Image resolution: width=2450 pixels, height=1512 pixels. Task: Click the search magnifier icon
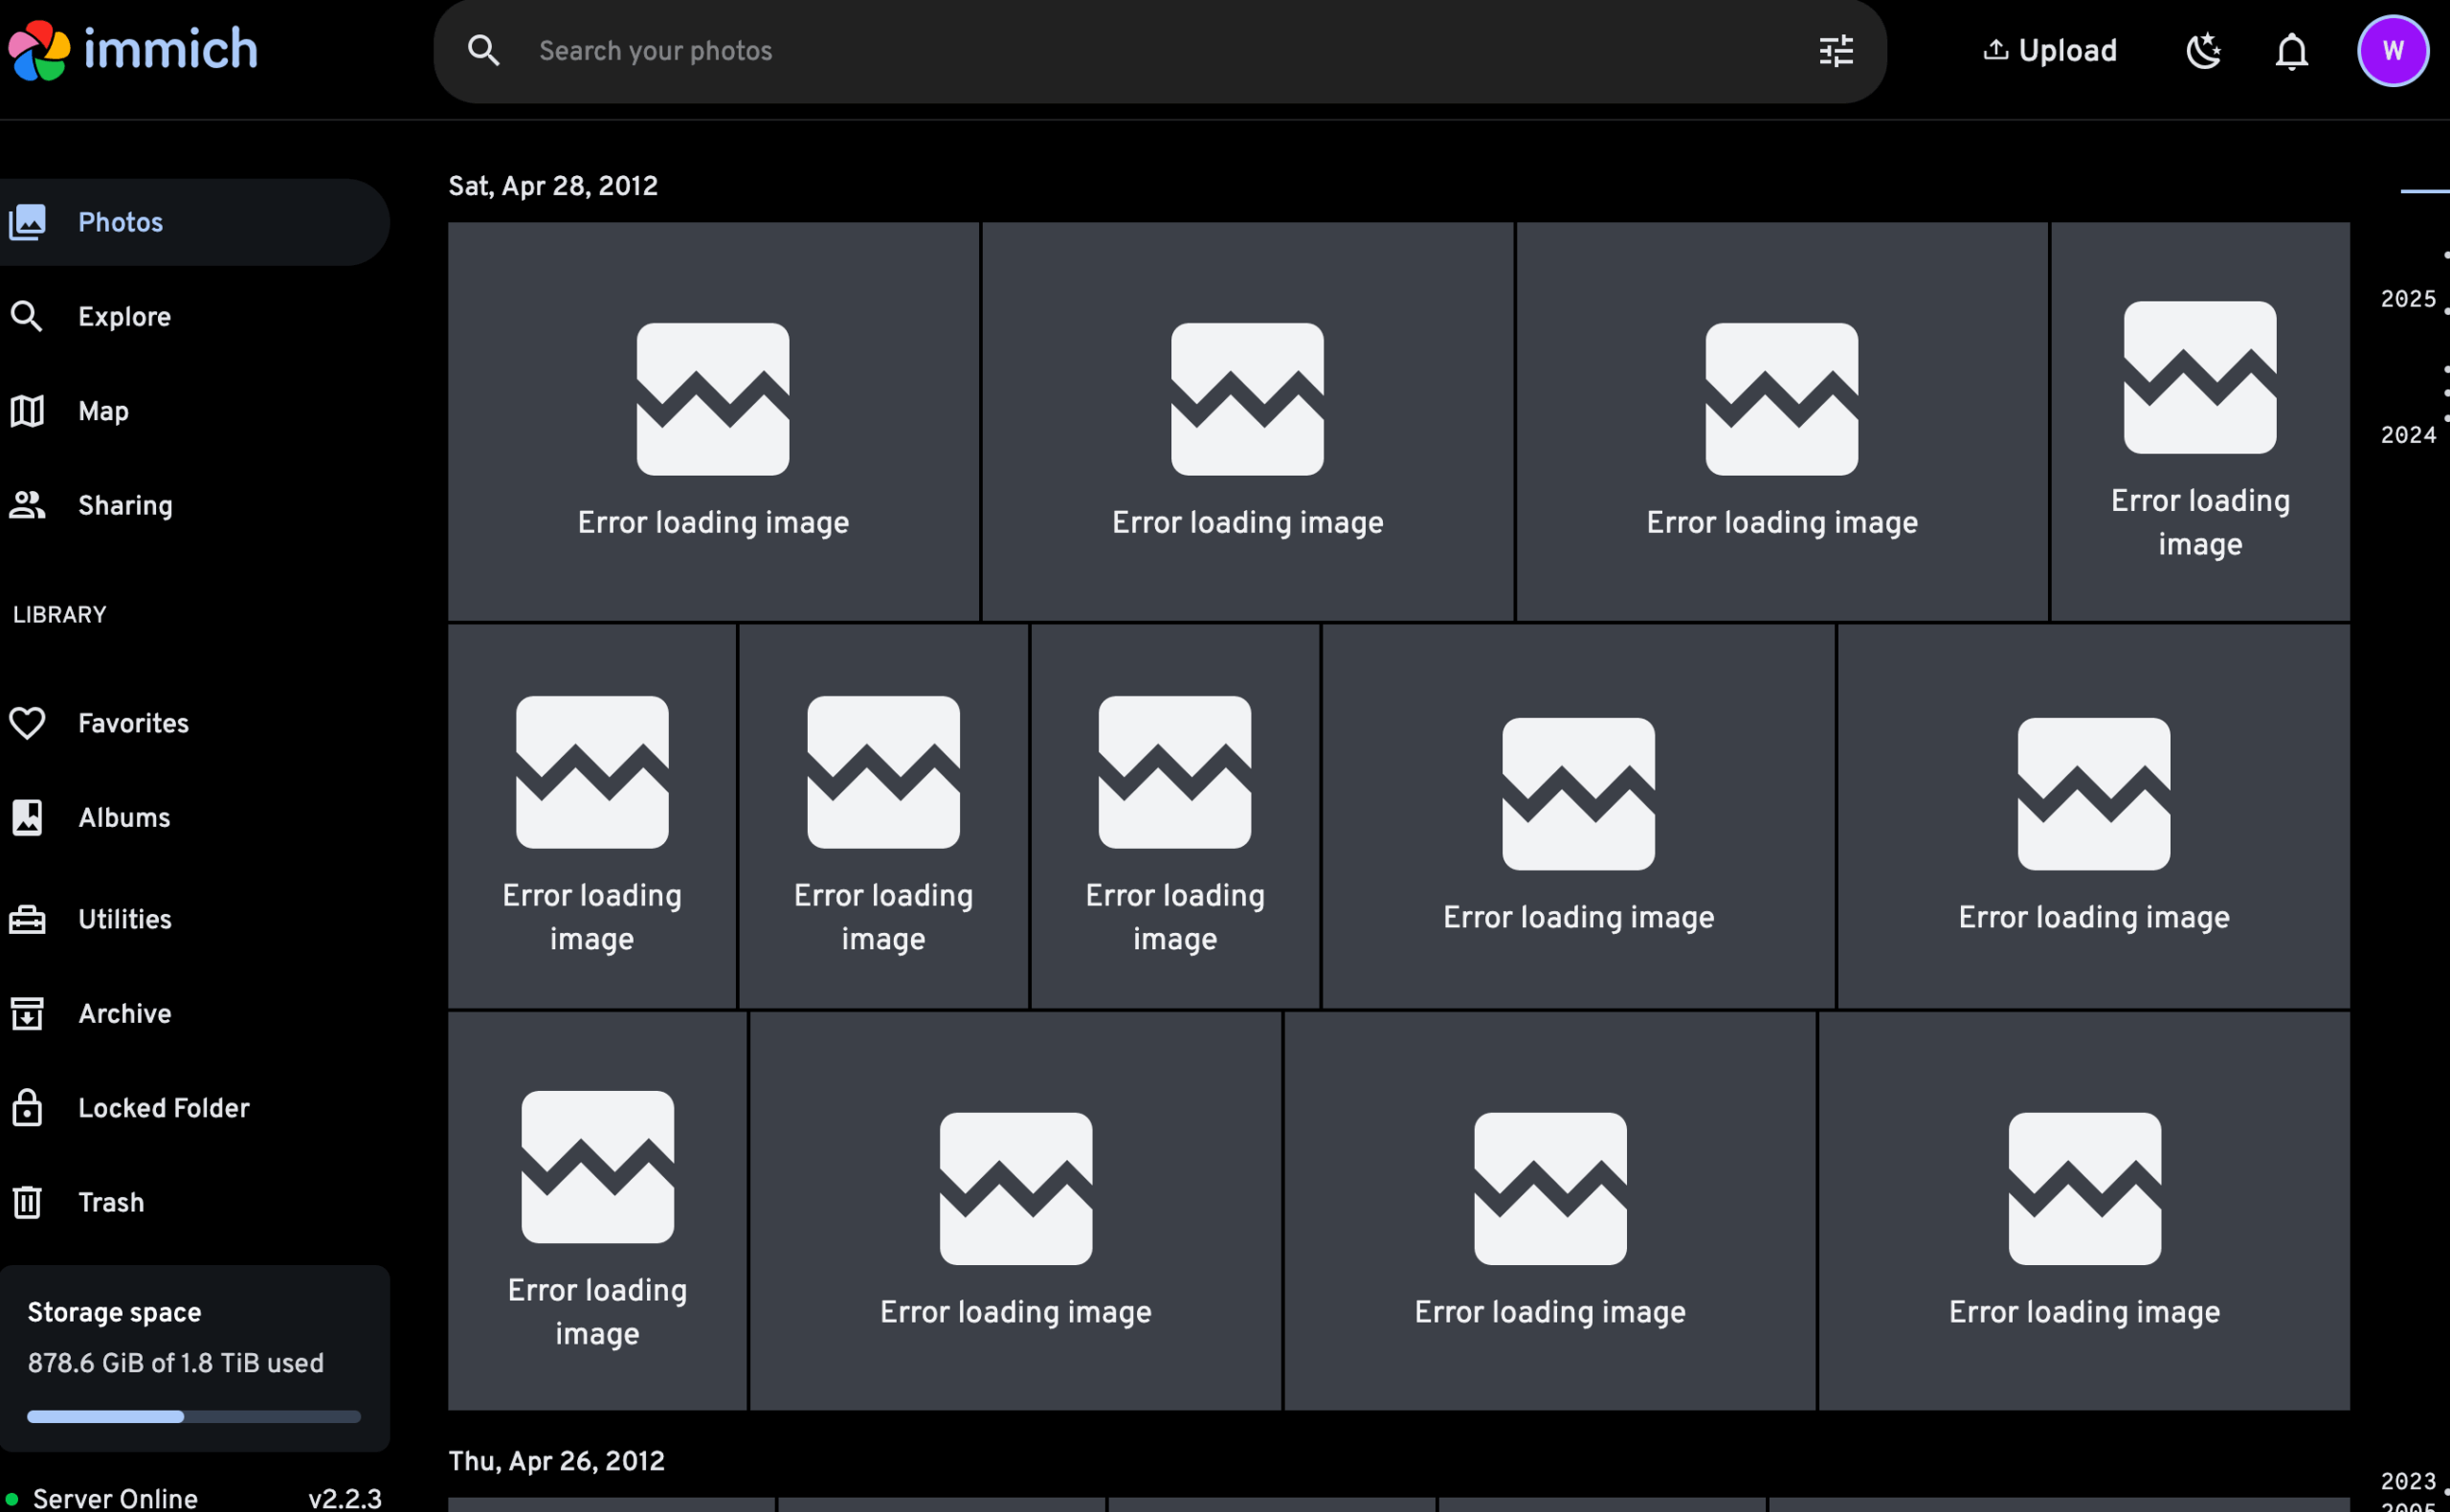pos(483,50)
